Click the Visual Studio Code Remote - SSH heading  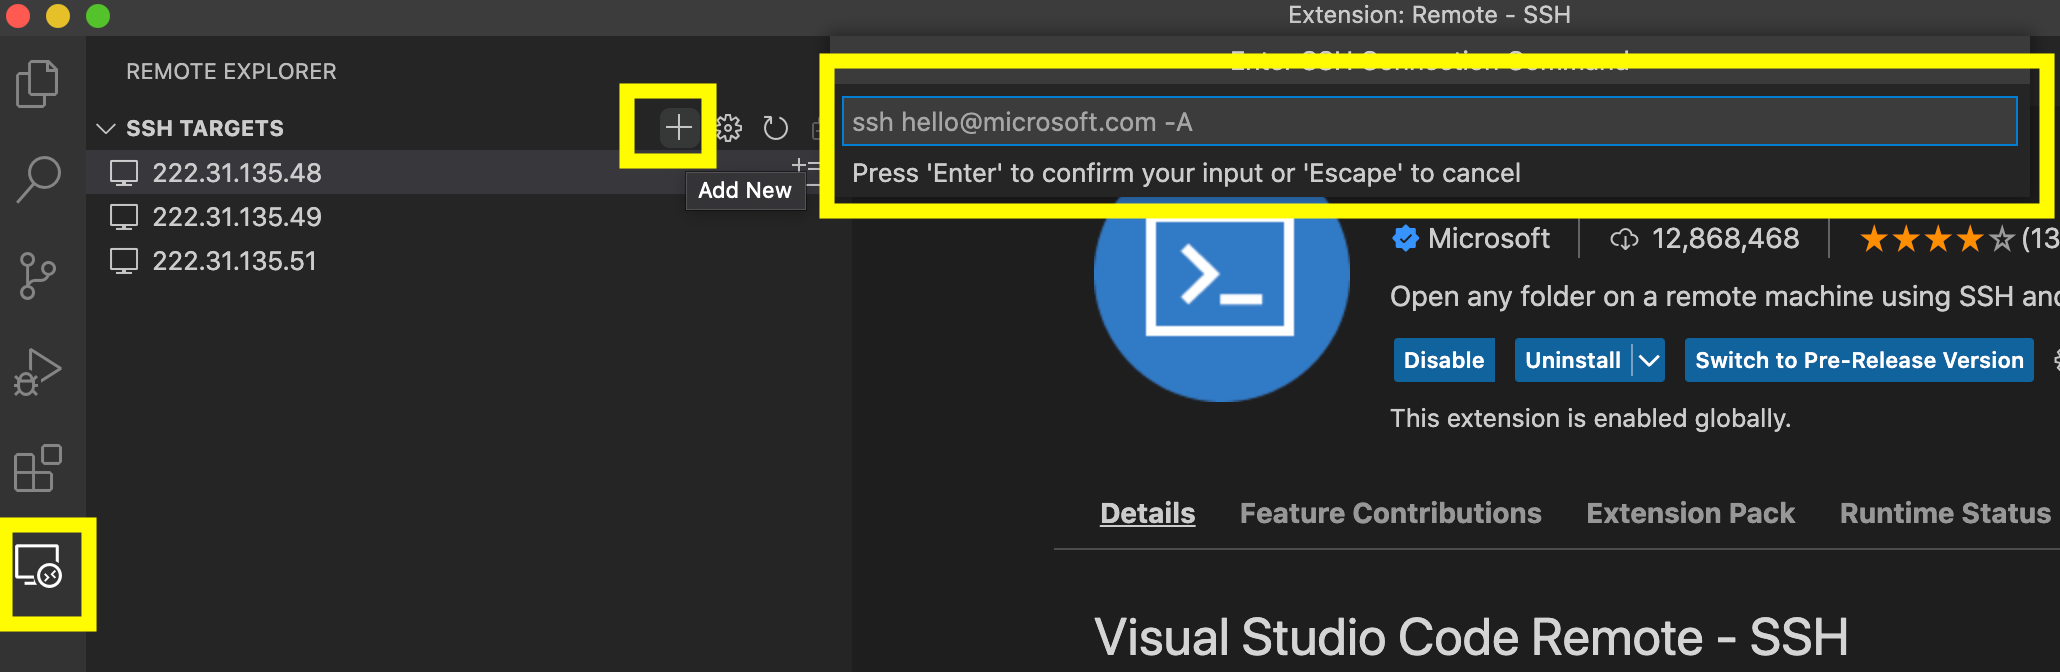1471,637
